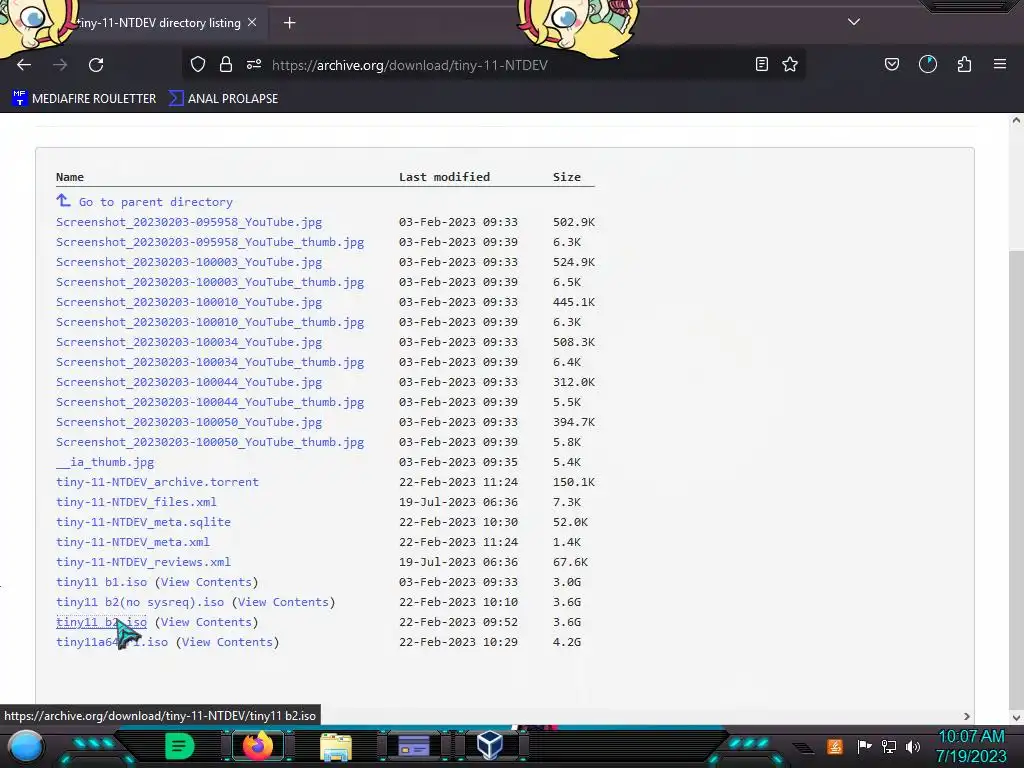Open the volume speaker tray icon
Viewport: 1024px width, 768px height.
pos(913,746)
